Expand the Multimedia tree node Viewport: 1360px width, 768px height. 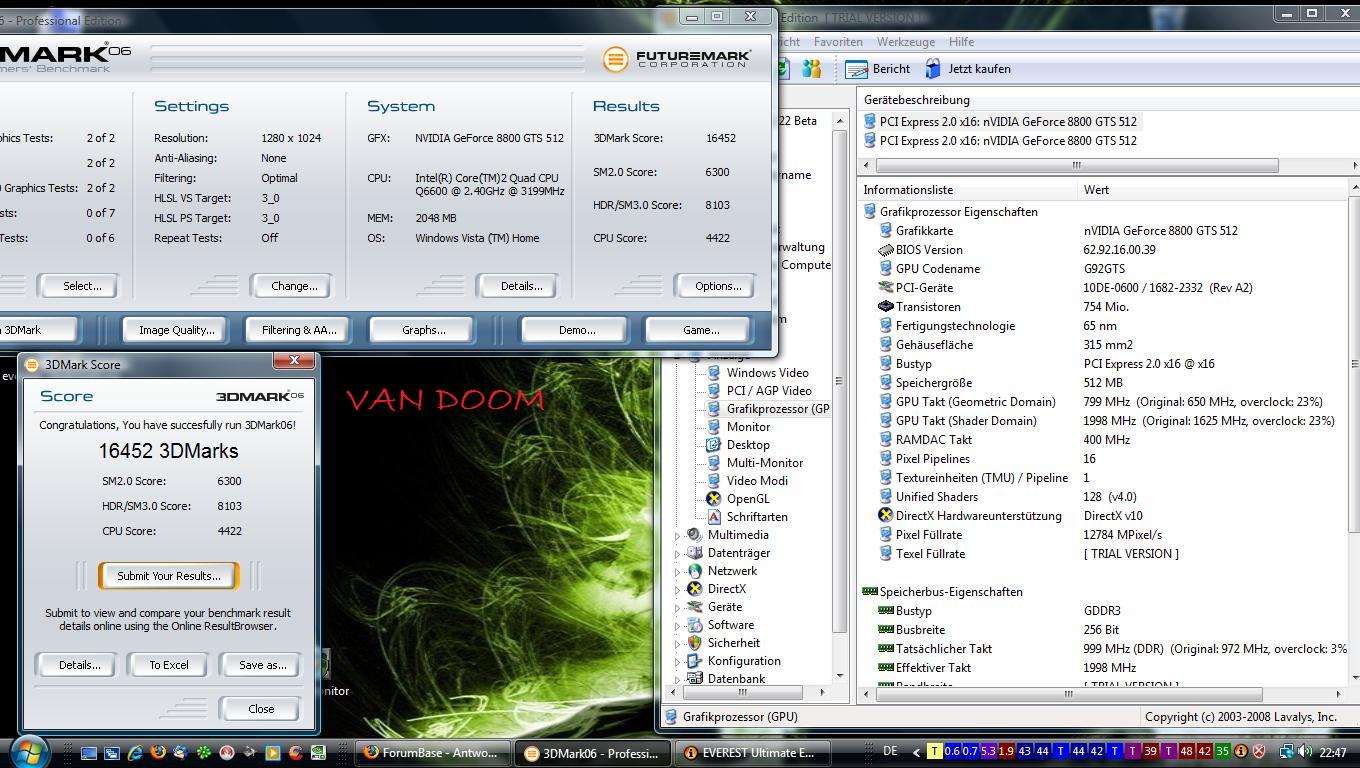click(x=678, y=535)
